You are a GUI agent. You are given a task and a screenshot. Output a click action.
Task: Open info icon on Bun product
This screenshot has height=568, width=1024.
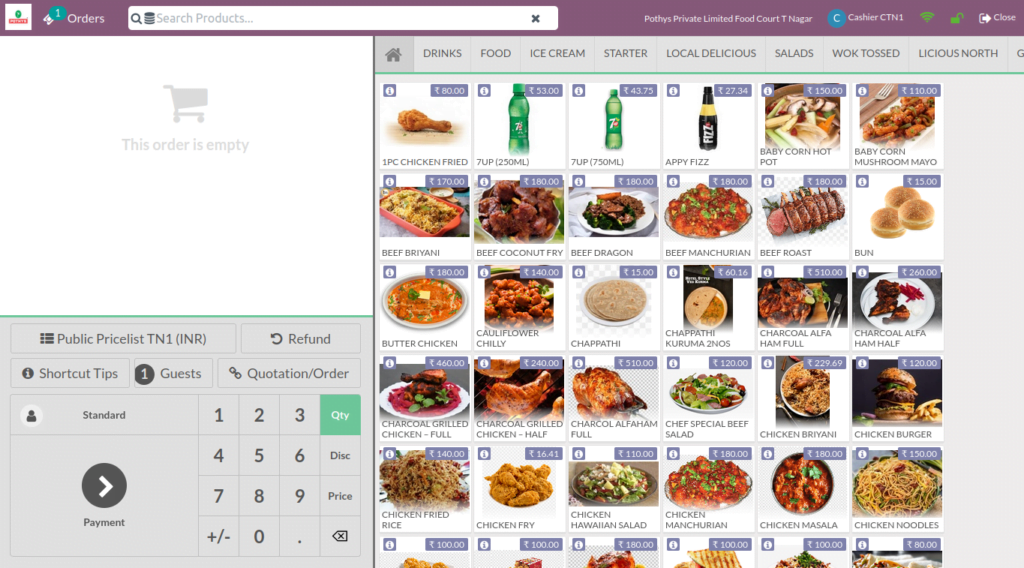[x=863, y=181]
